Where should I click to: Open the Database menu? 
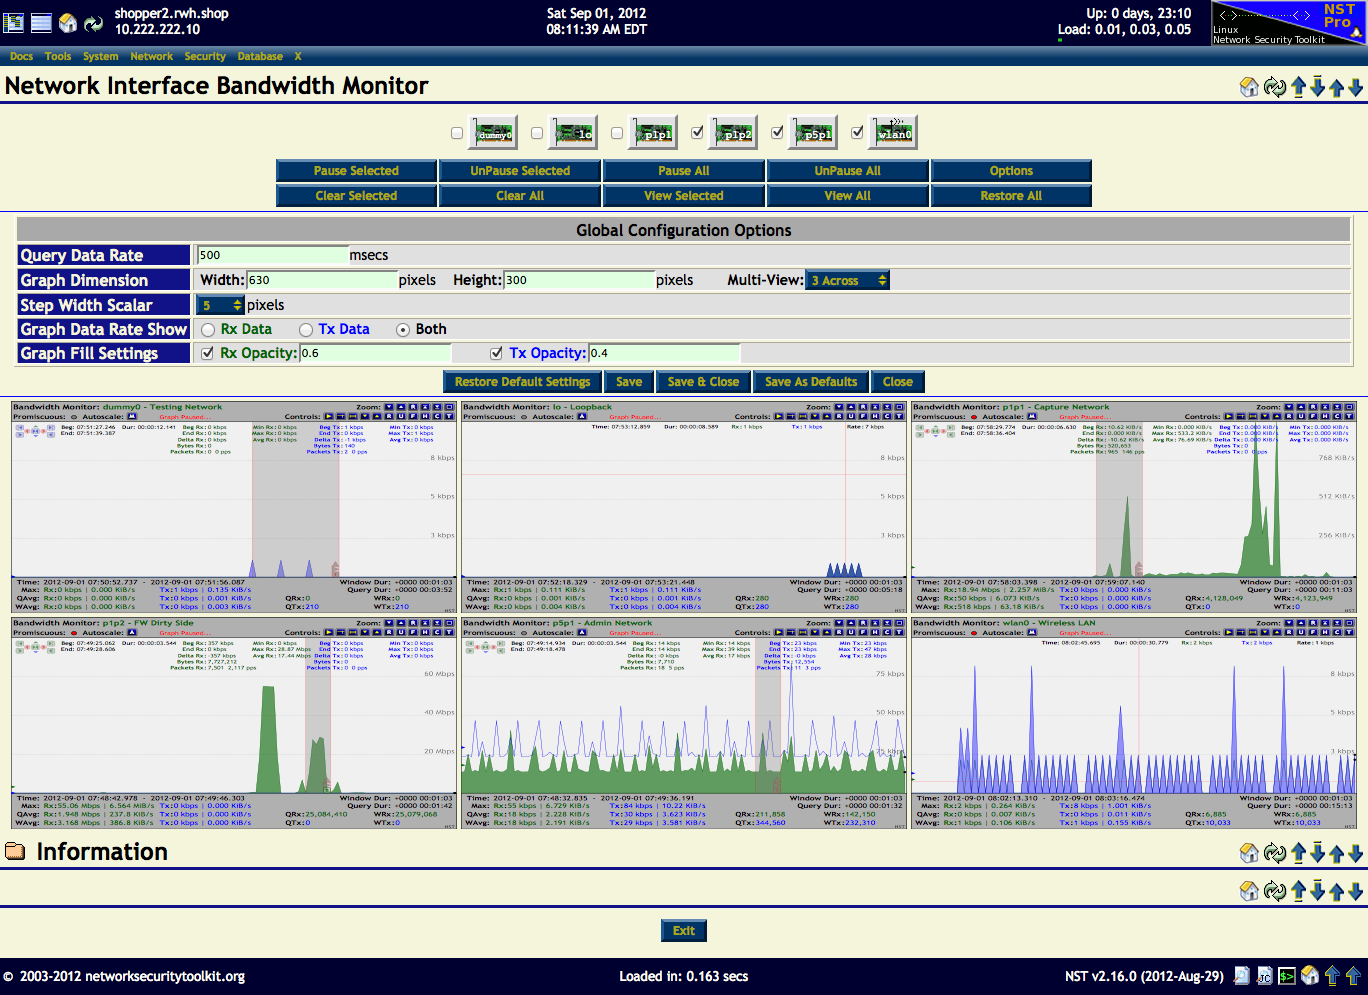pyautogui.click(x=260, y=57)
